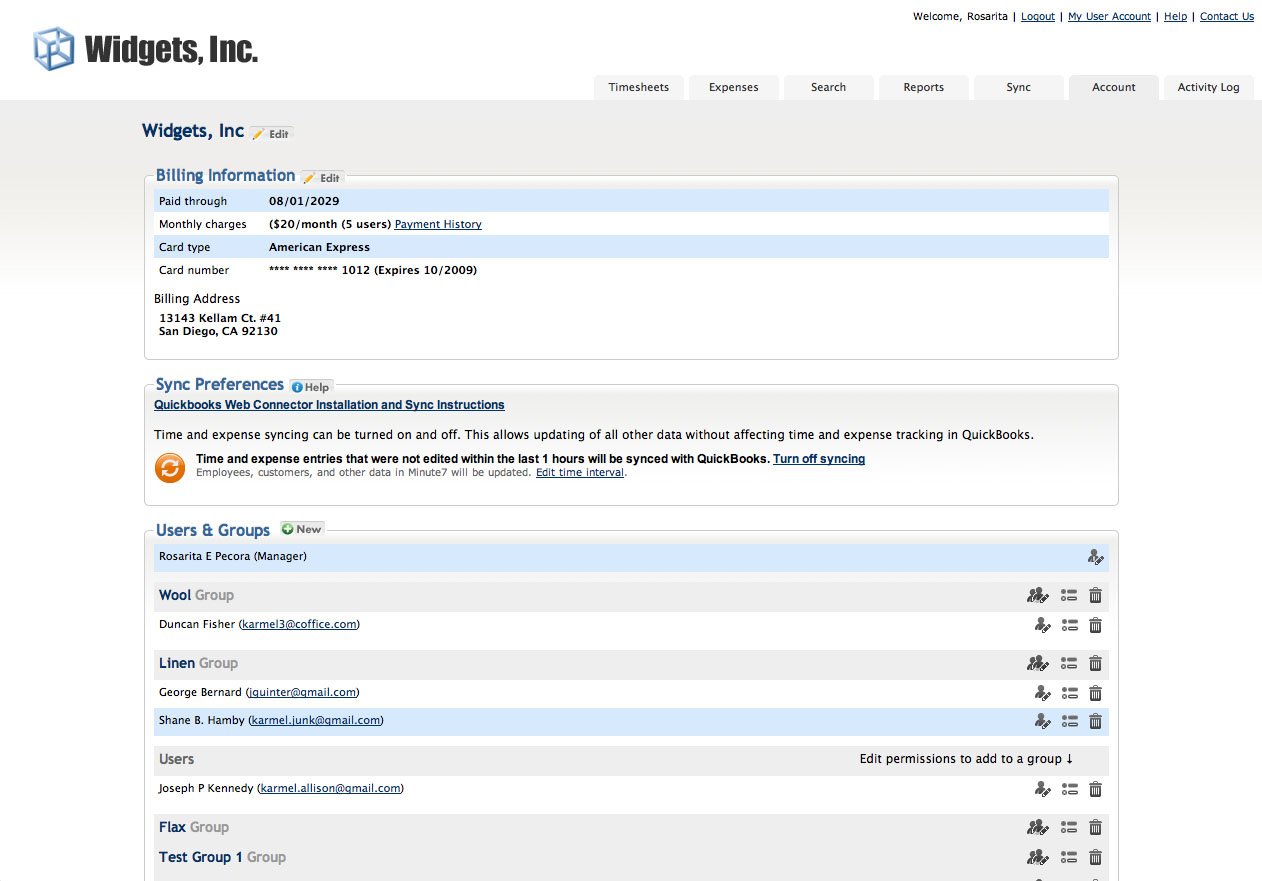
Task: Open the Account tab
Action: (x=1114, y=87)
